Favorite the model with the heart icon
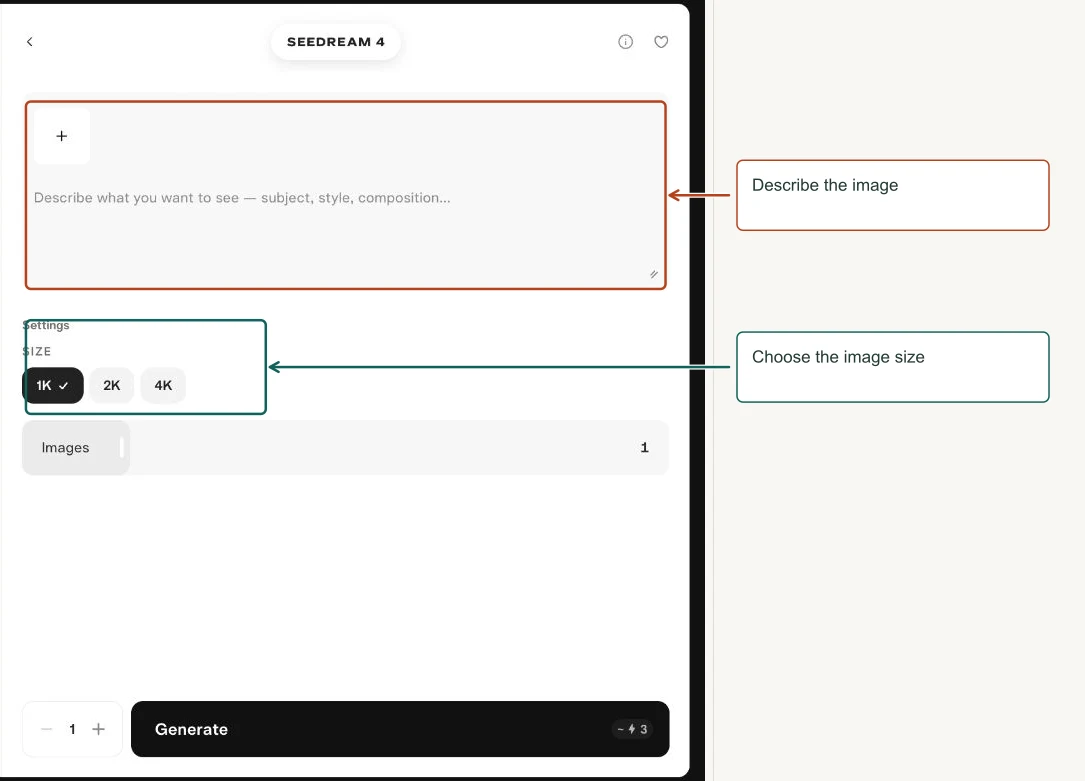This screenshot has width=1085, height=781. 662,42
